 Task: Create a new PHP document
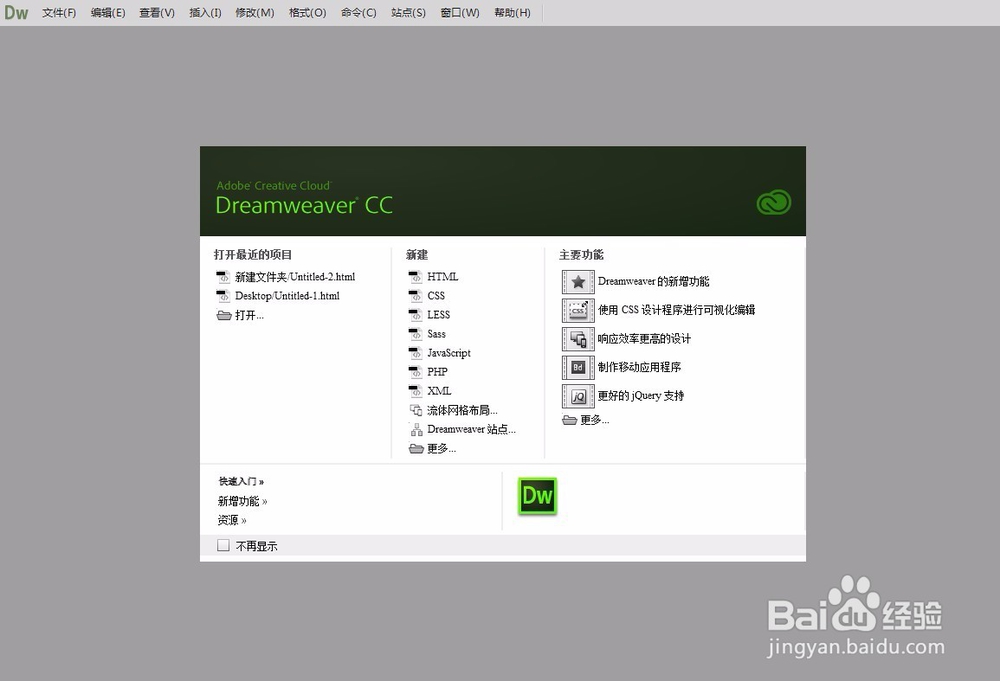[x=438, y=372]
